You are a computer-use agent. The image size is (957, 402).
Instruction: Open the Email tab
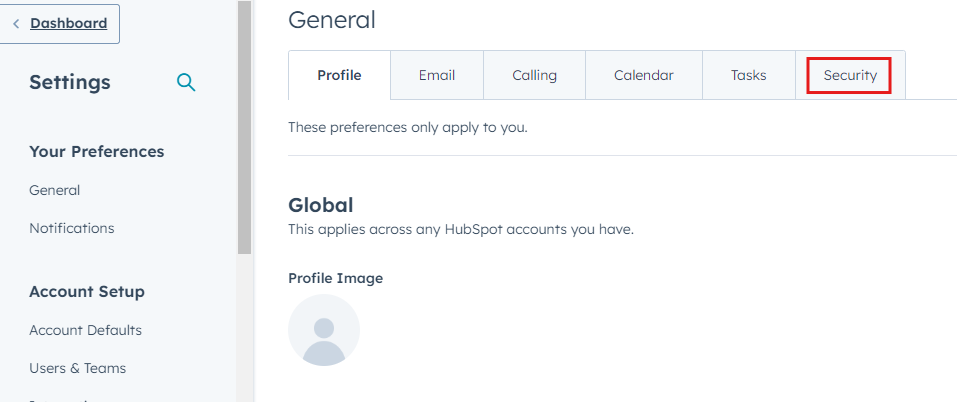click(x=437, y=75)
